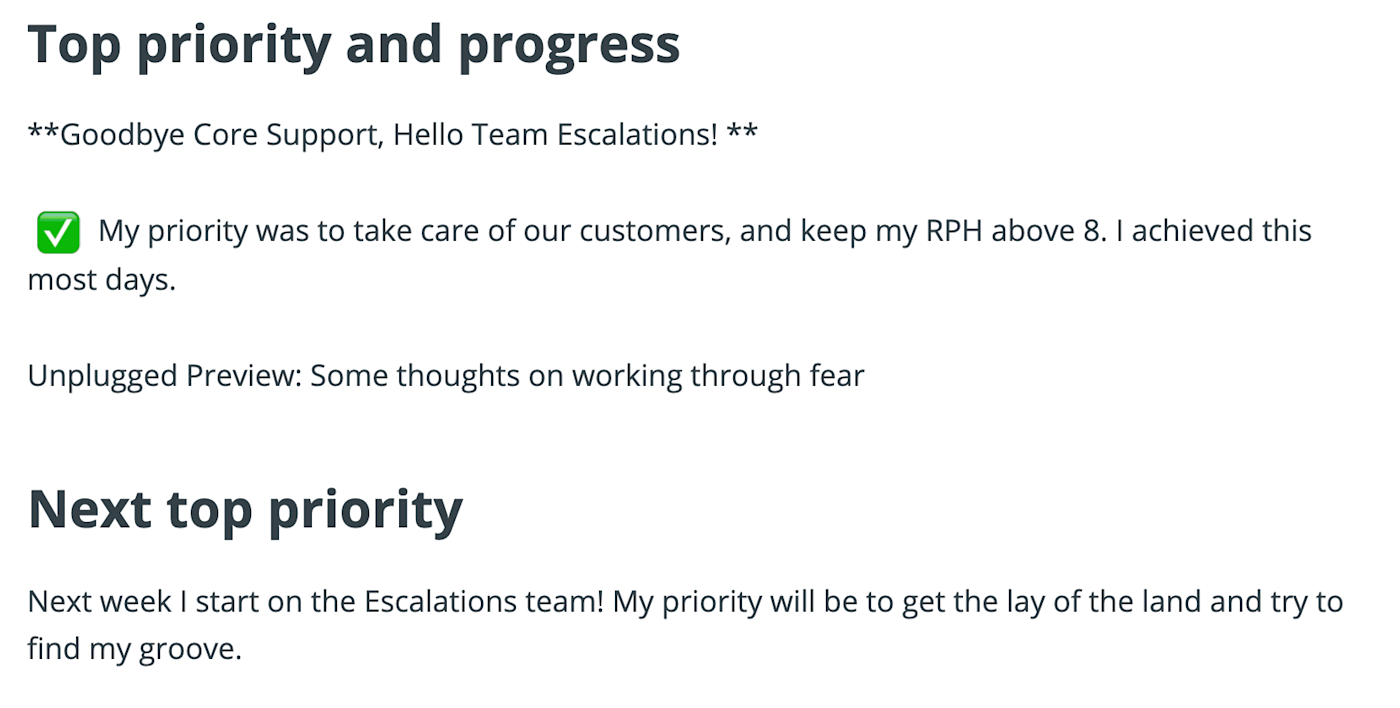Viewport: 1400px width, 708px height.
Task: Click the phrase 'Escalations team!' in the last paragraph
Action: click(x=483, y=602)
